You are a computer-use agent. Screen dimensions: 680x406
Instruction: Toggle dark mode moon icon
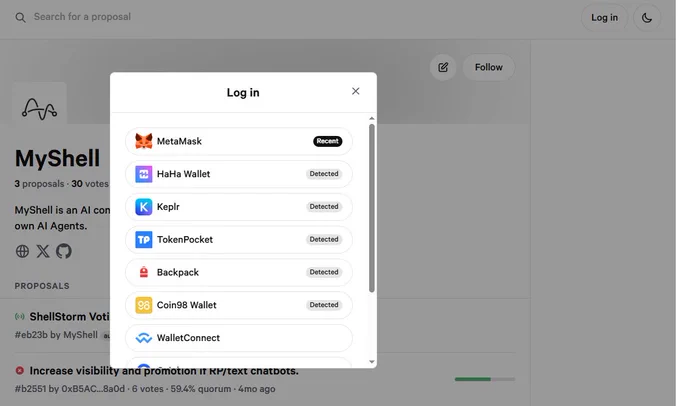pyautogui.click(x=647, y=18)
